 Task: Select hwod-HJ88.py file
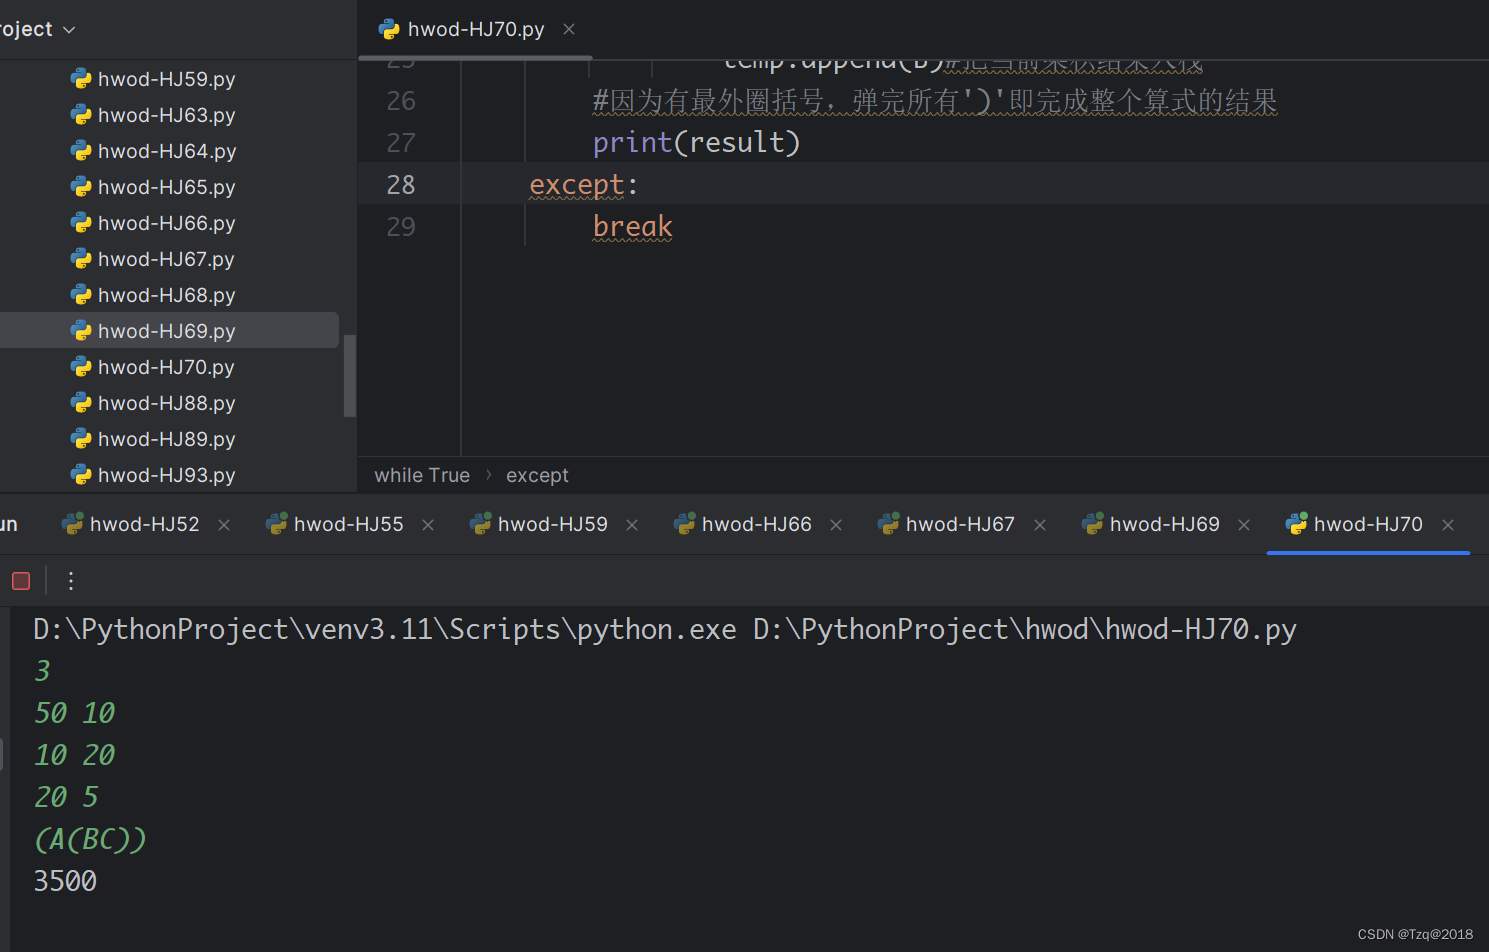(166, 403)
